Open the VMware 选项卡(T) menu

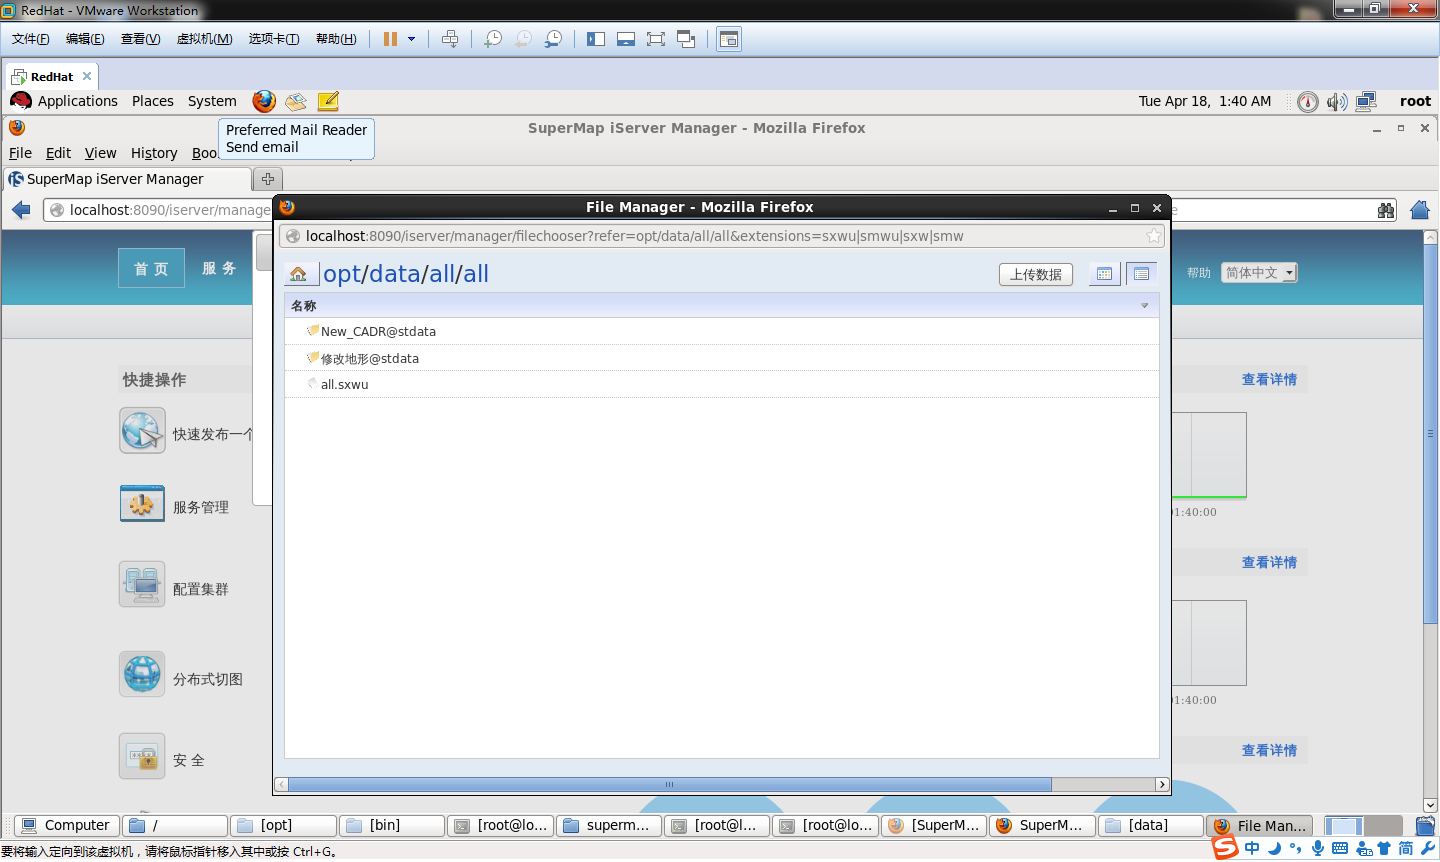coord(274,39)
